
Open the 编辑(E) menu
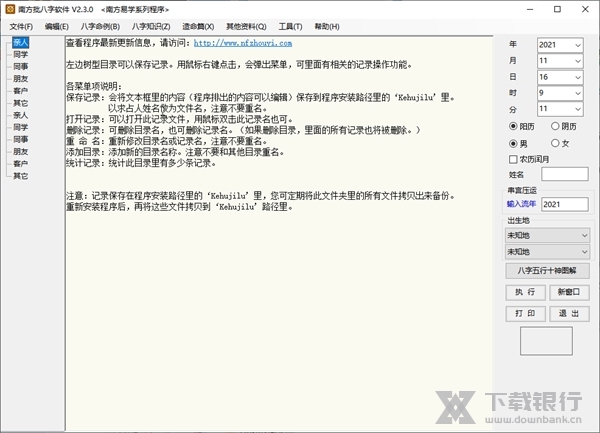(x=57, y=26)
